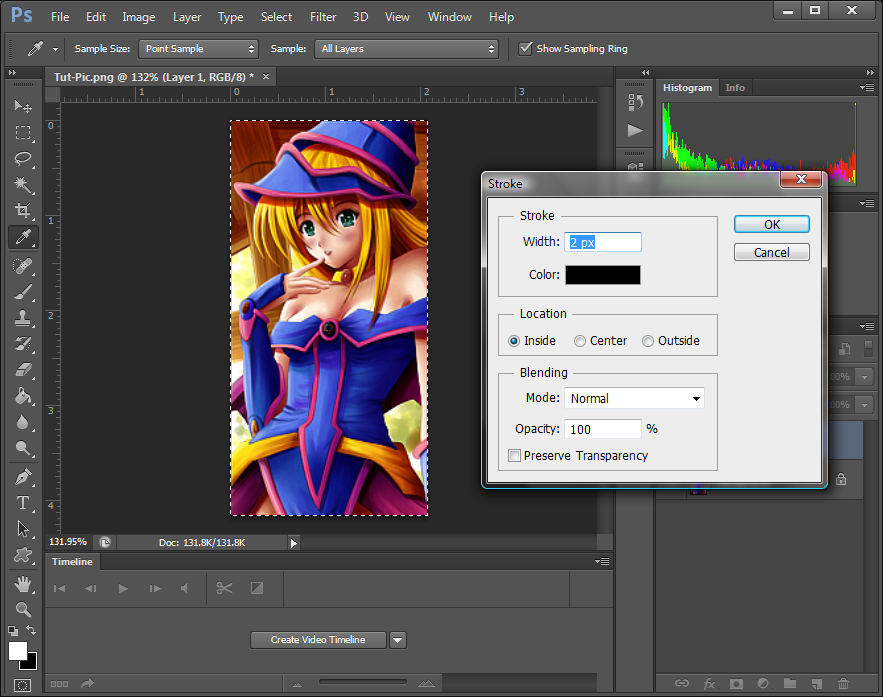Image resolution: width=883 pixels, height=697 pixels.
Task: Select the Rectangular Marquee tool
Action: 23,133
